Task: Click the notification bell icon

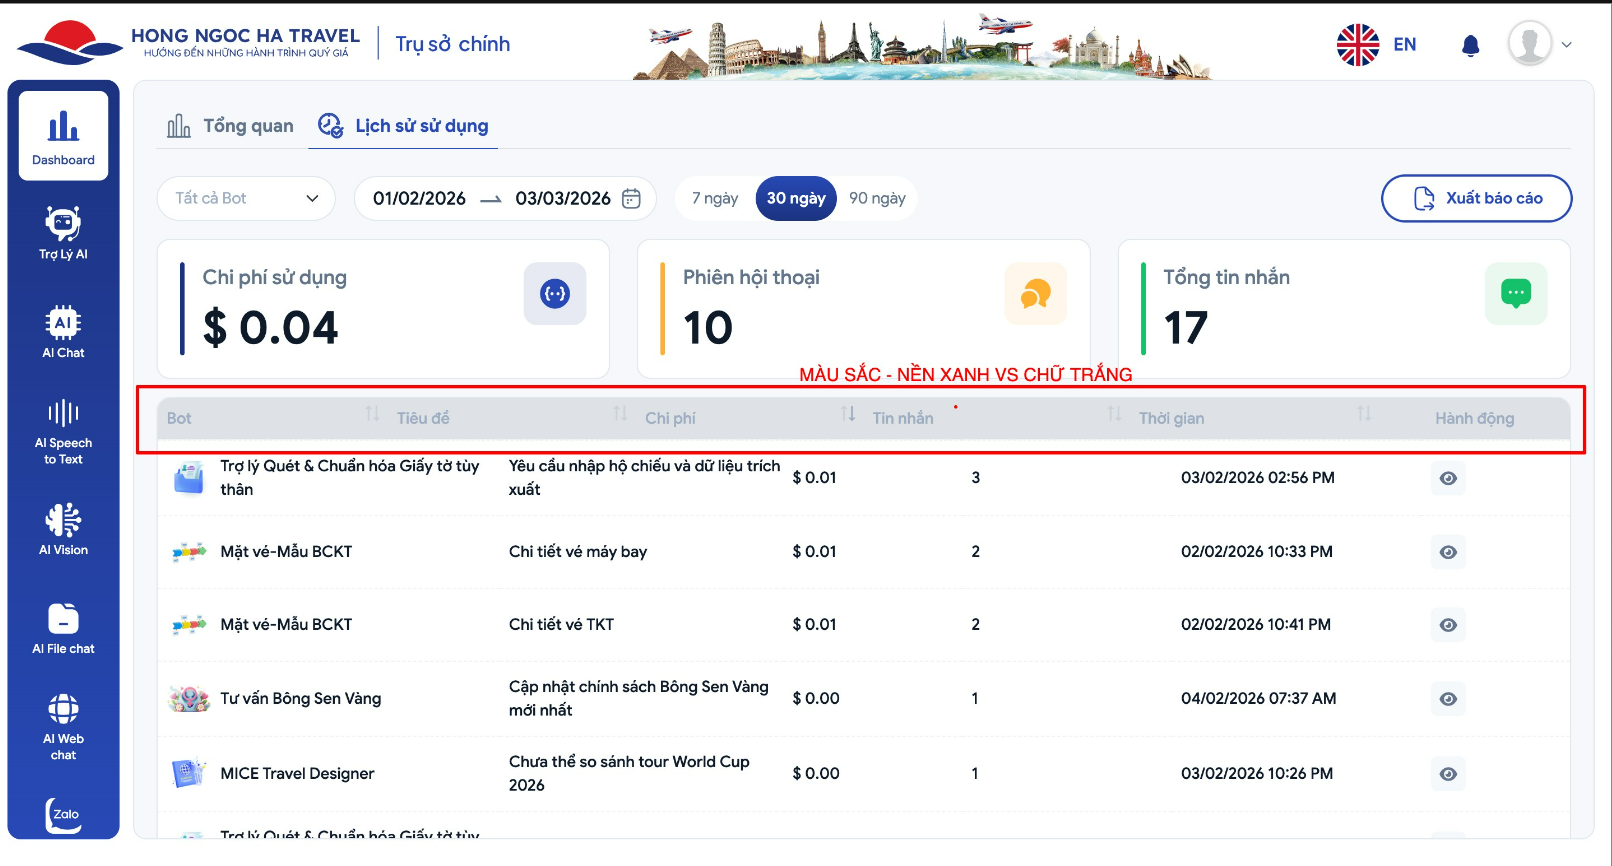Action: click(x=1470, y=45)
